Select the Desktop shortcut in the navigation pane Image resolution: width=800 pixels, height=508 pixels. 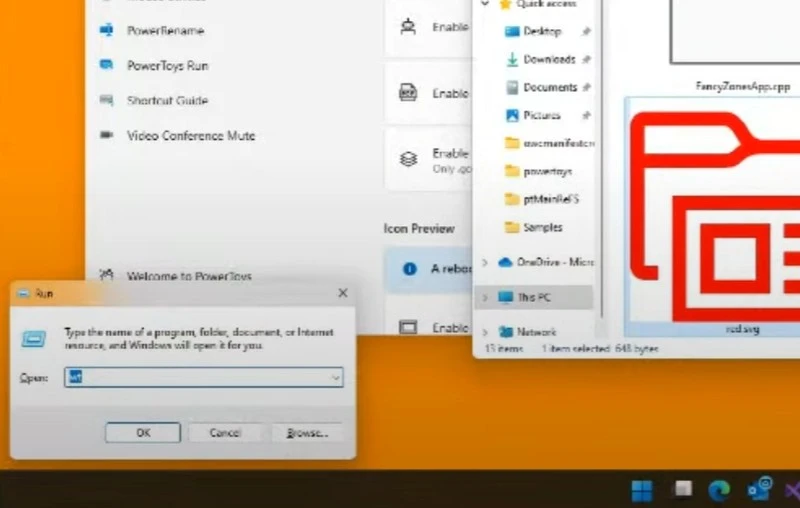click(x=542, y=31)
